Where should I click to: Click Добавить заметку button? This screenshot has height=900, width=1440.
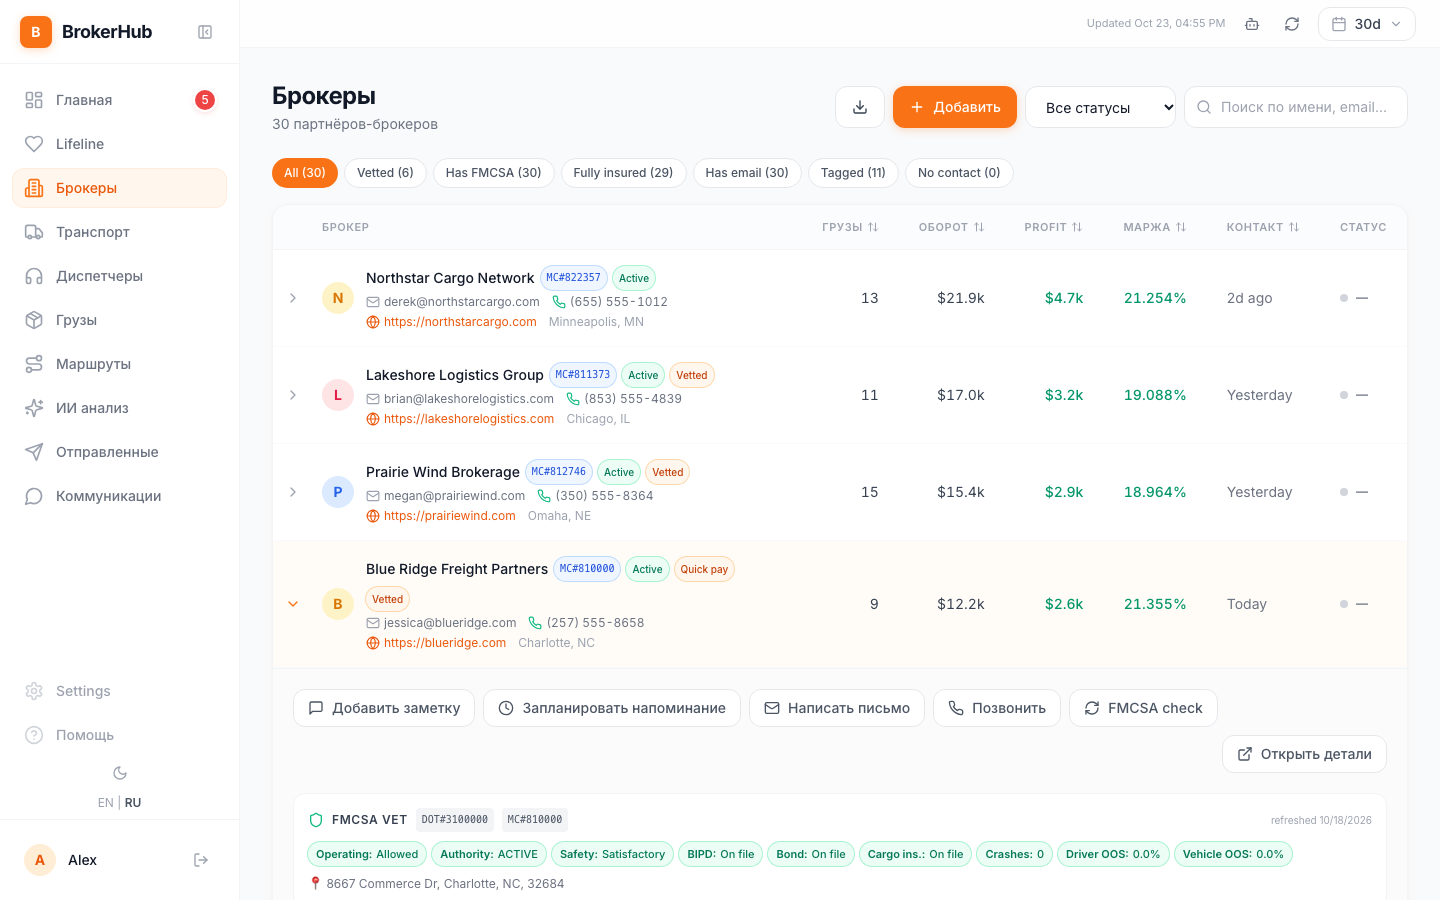click(384, 708)
